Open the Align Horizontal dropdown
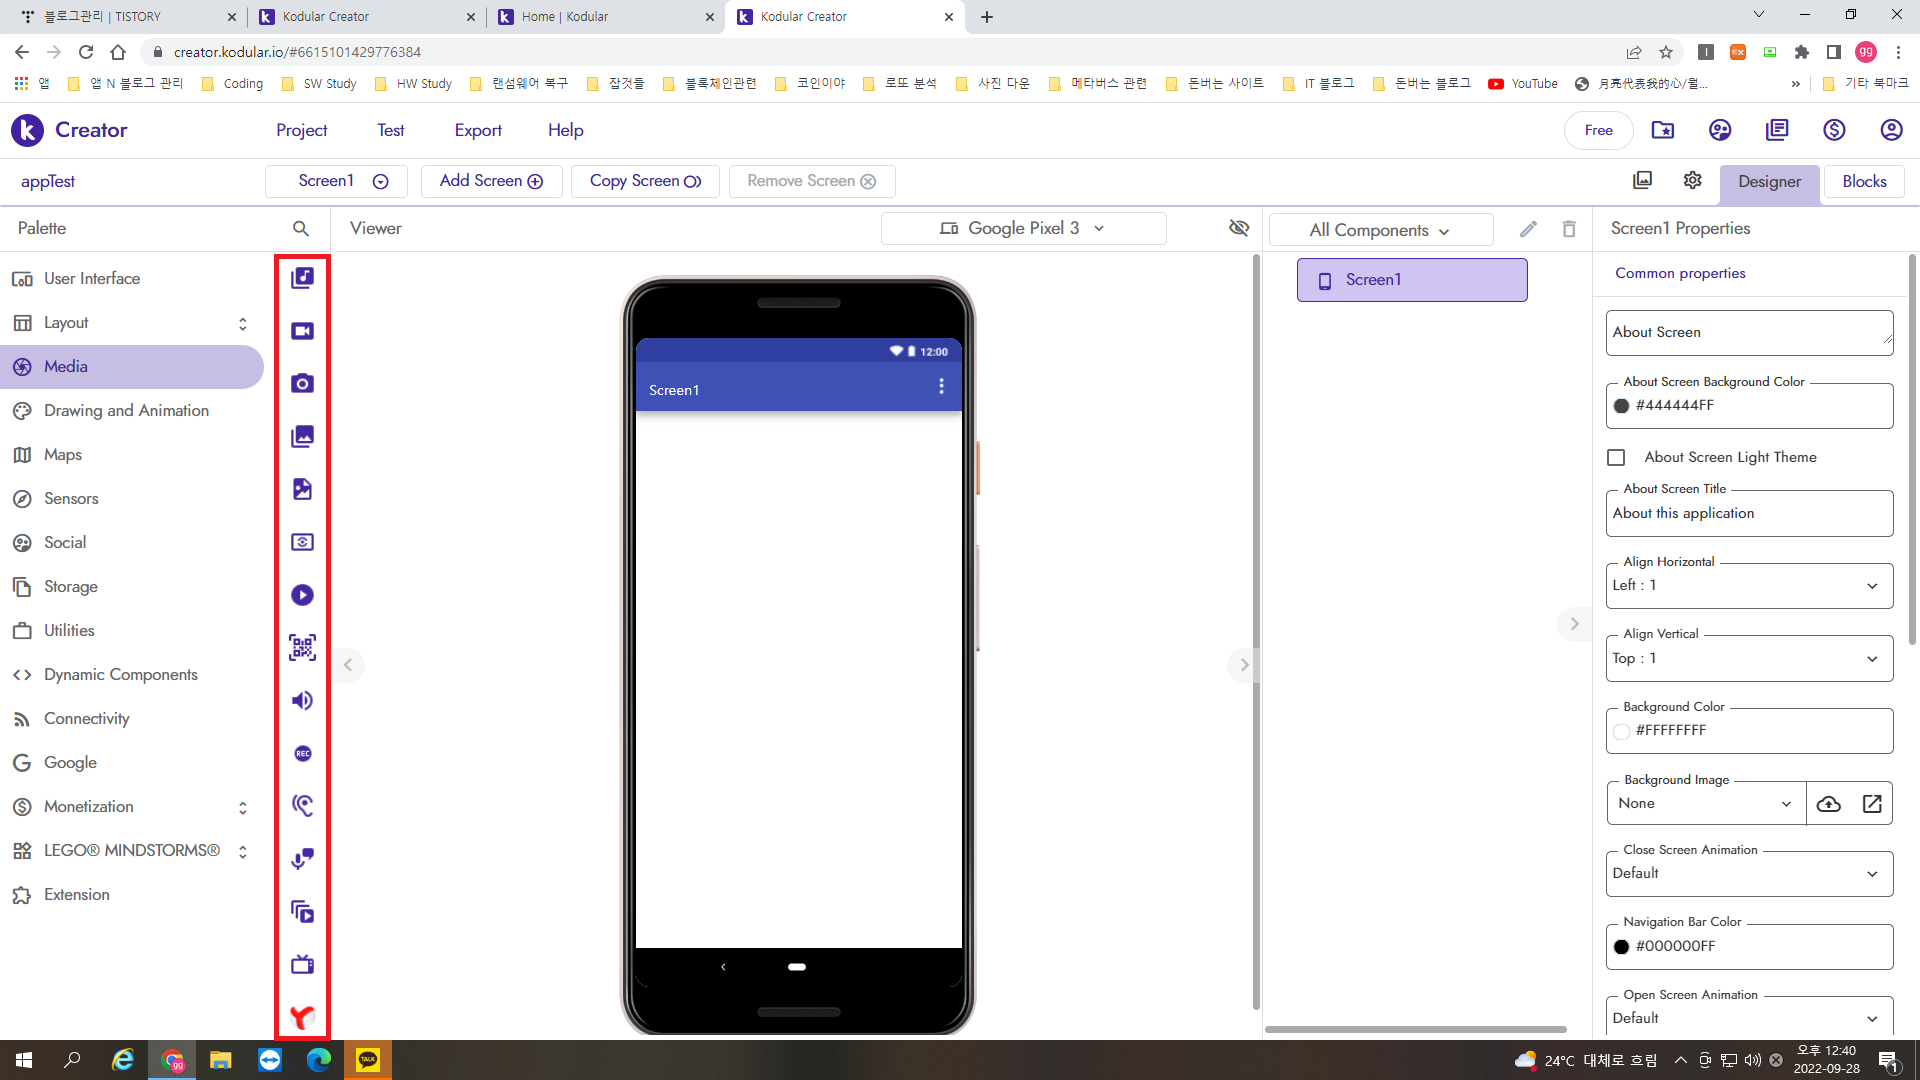The image size is (1920, 1080). click(x=1749, y=586)
